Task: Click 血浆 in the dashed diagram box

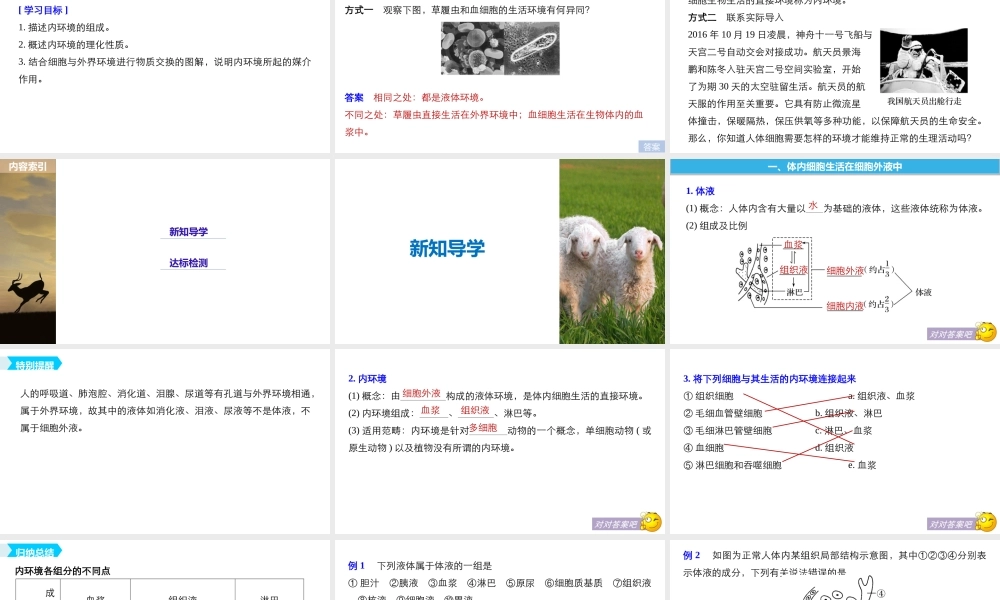Action: (x=793, y=245)
